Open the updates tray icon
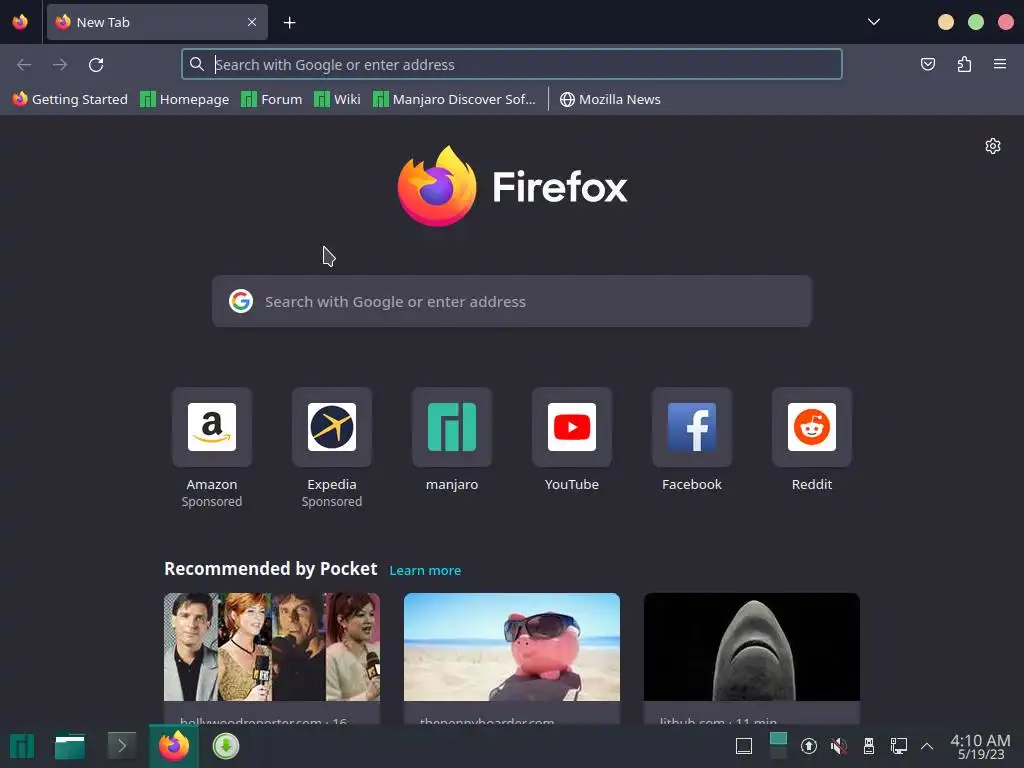Screen dimensions: 1024x768 point(808,746)
